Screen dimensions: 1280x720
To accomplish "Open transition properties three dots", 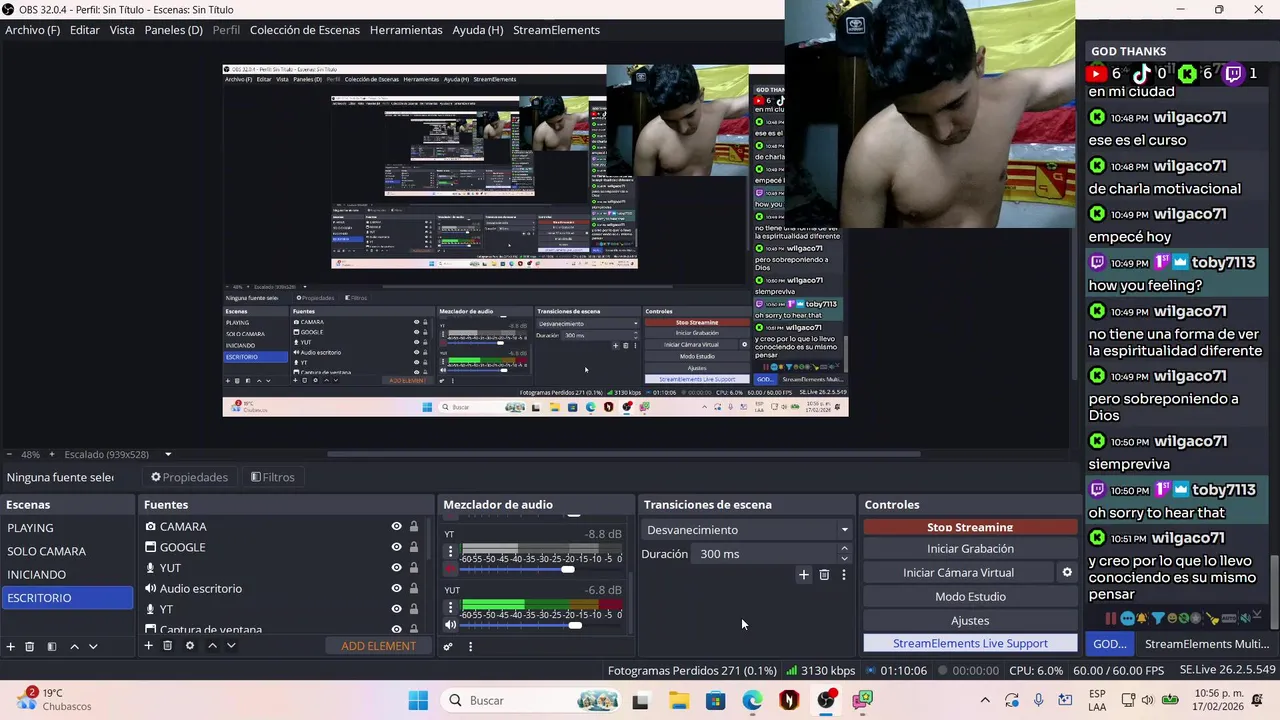I will [x=844, y=574].
